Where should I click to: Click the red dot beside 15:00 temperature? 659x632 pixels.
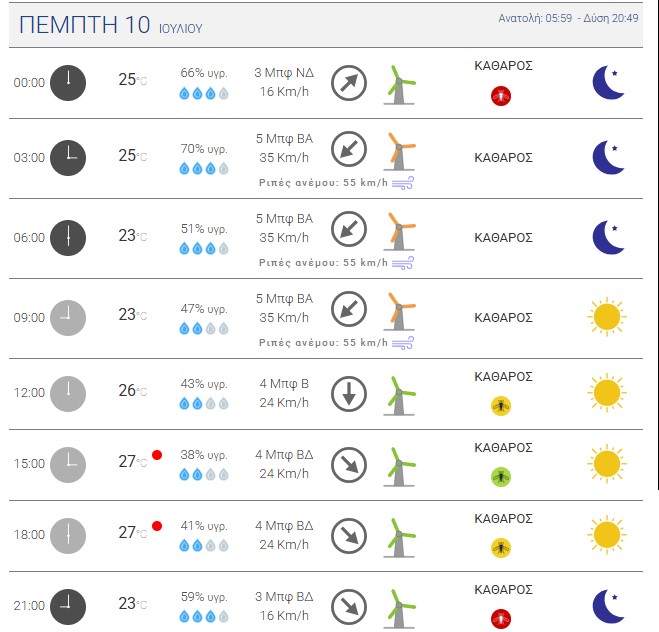(157, 456)
